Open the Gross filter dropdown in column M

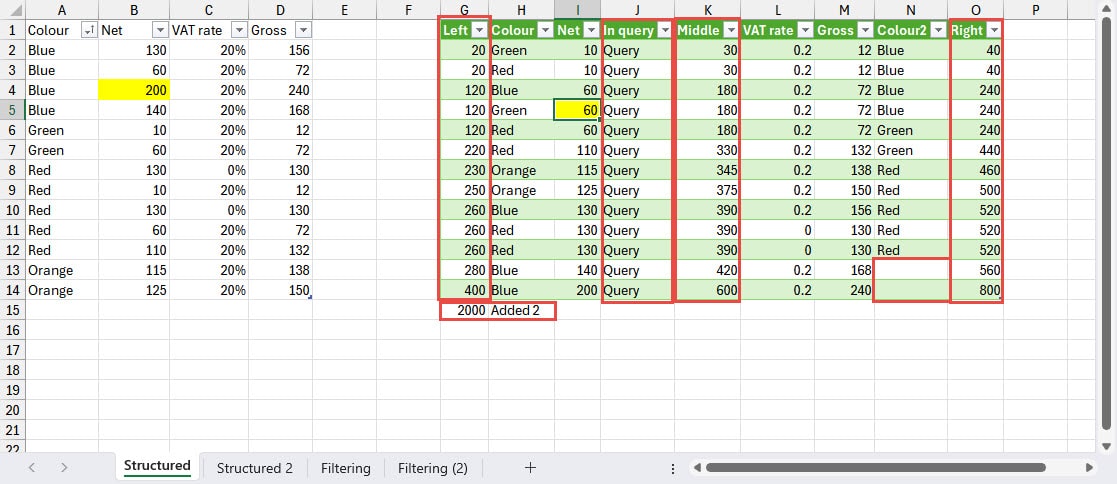tap(866, 31)
